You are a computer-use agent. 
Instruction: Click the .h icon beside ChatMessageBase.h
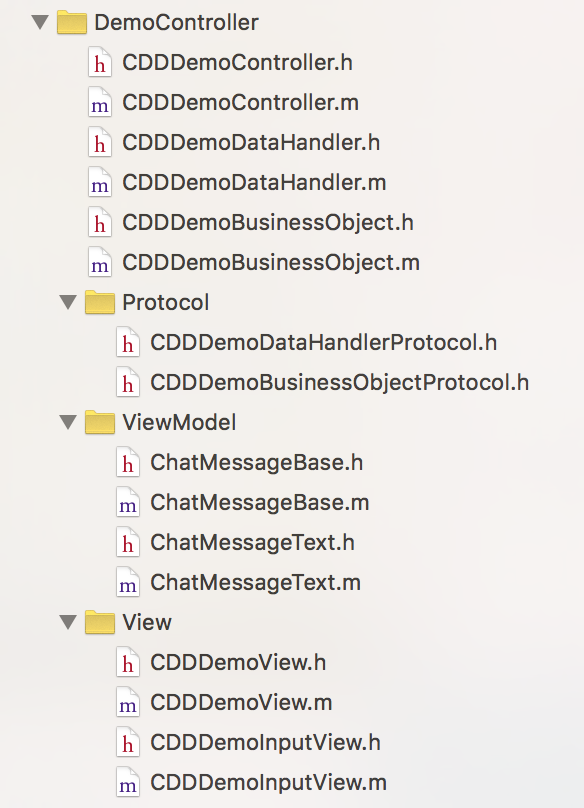pyautogui.click(x=127, y=463)
